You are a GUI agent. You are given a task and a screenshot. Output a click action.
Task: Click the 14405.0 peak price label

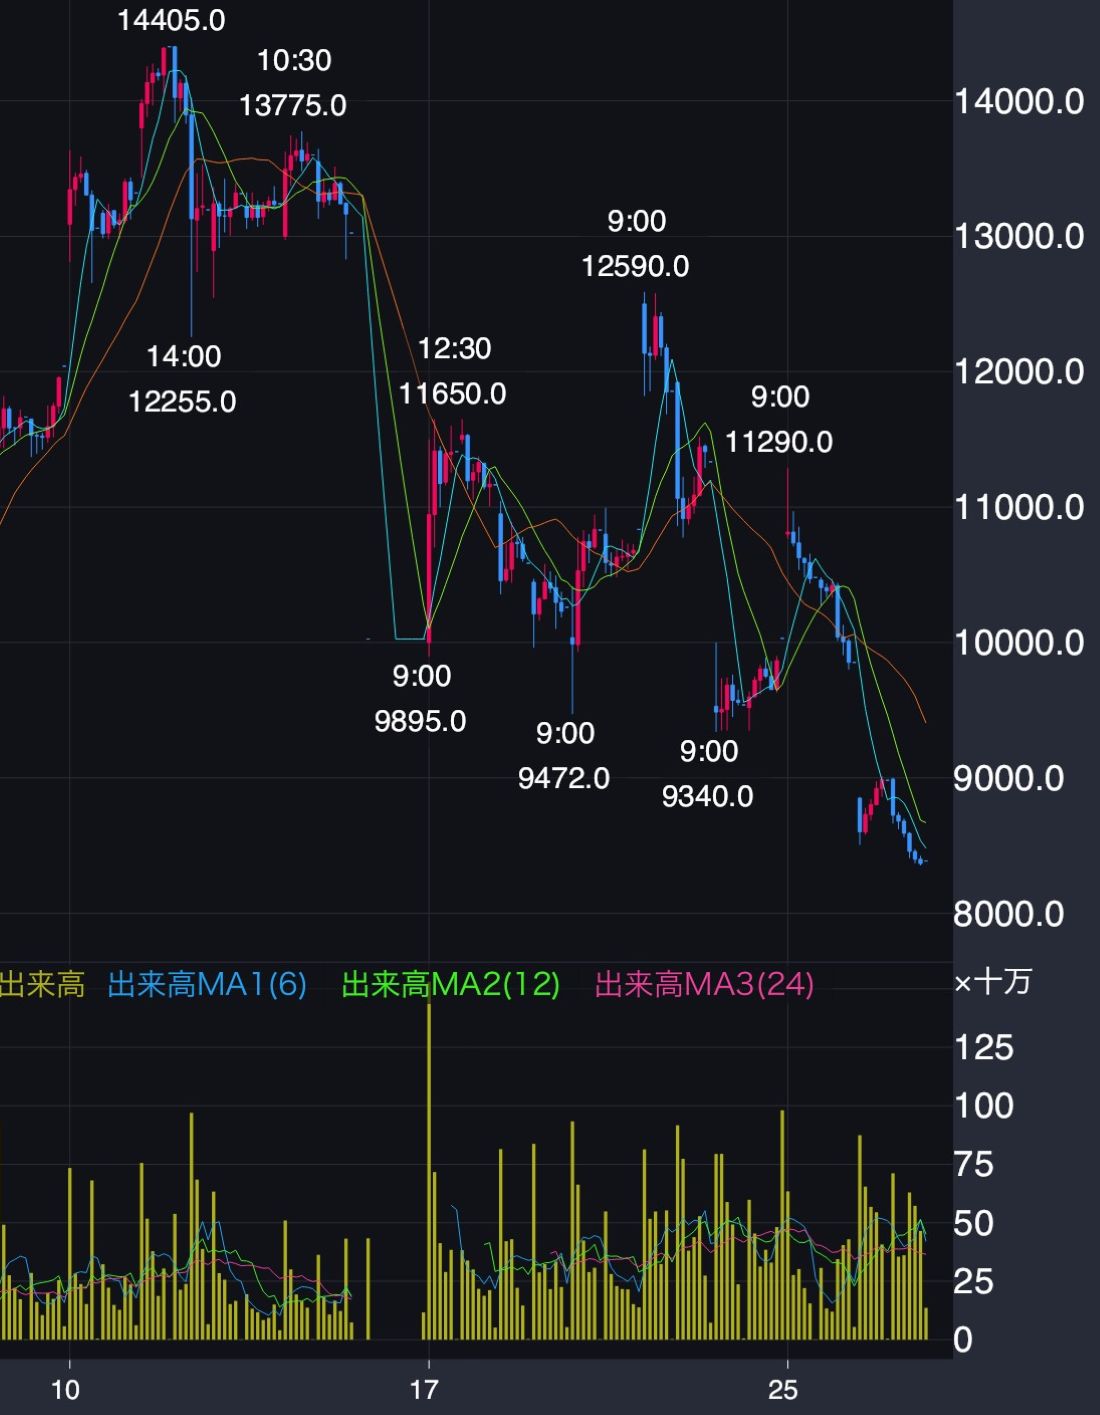click(x=171, y=20)
